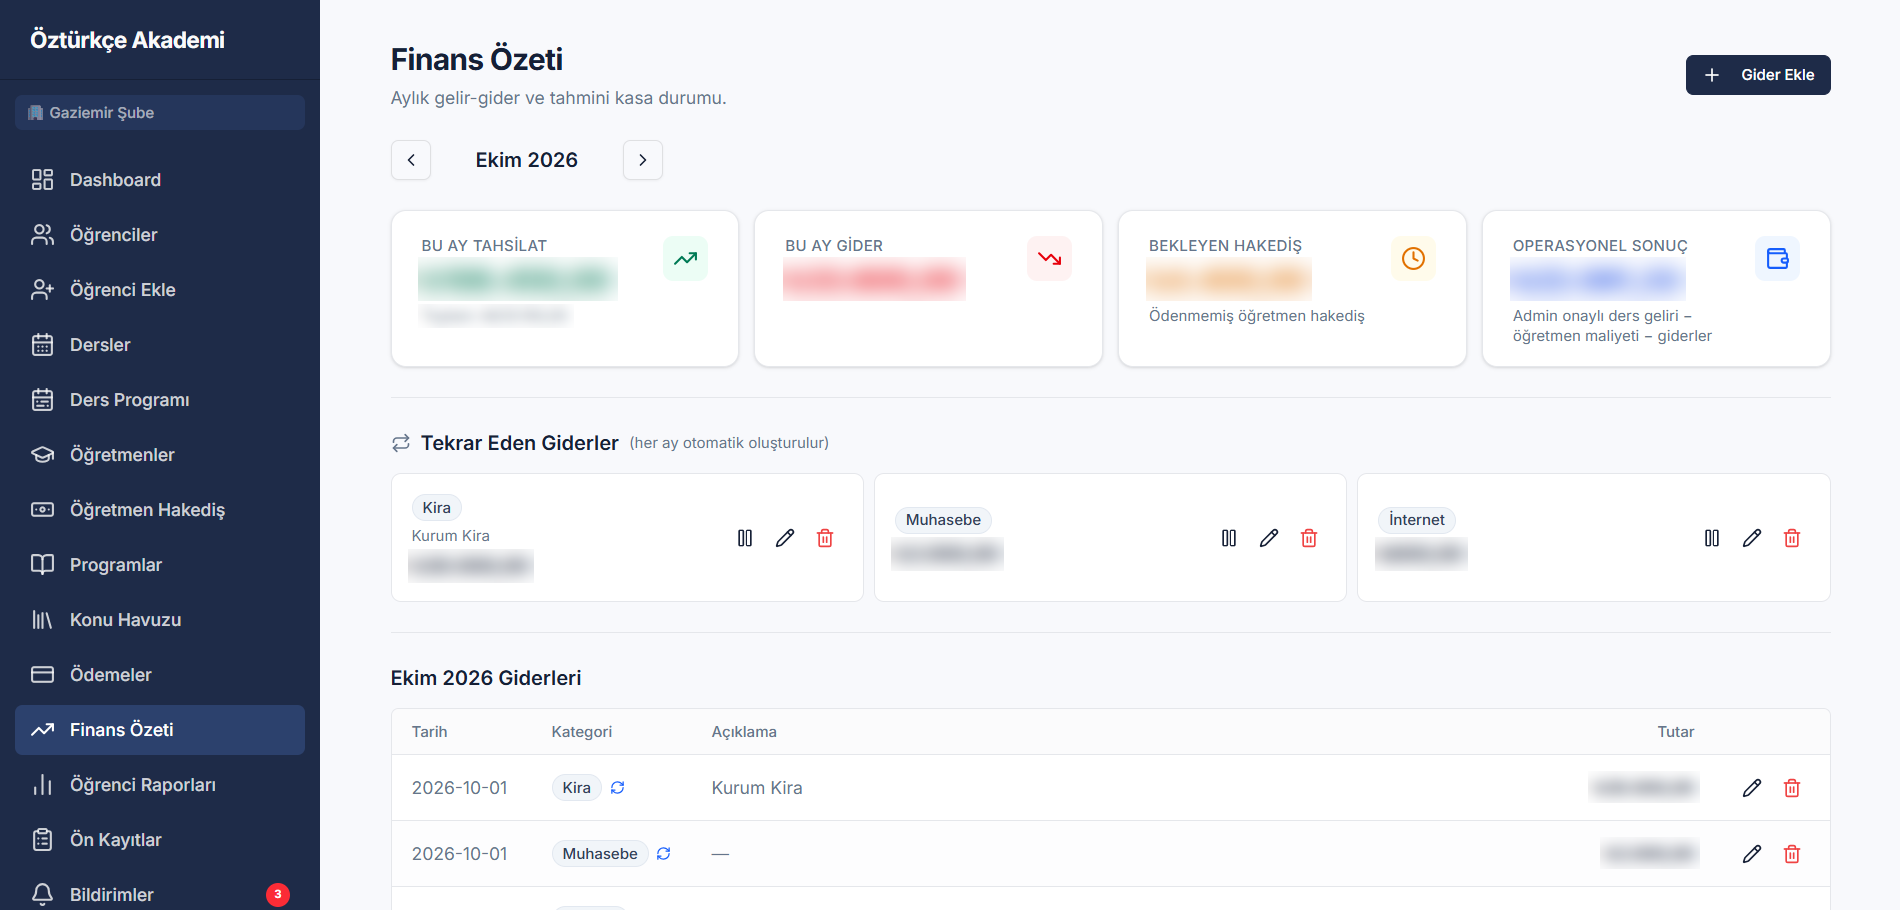
Task: Click the Gider Ekle button
Action: click(1758, 75)
